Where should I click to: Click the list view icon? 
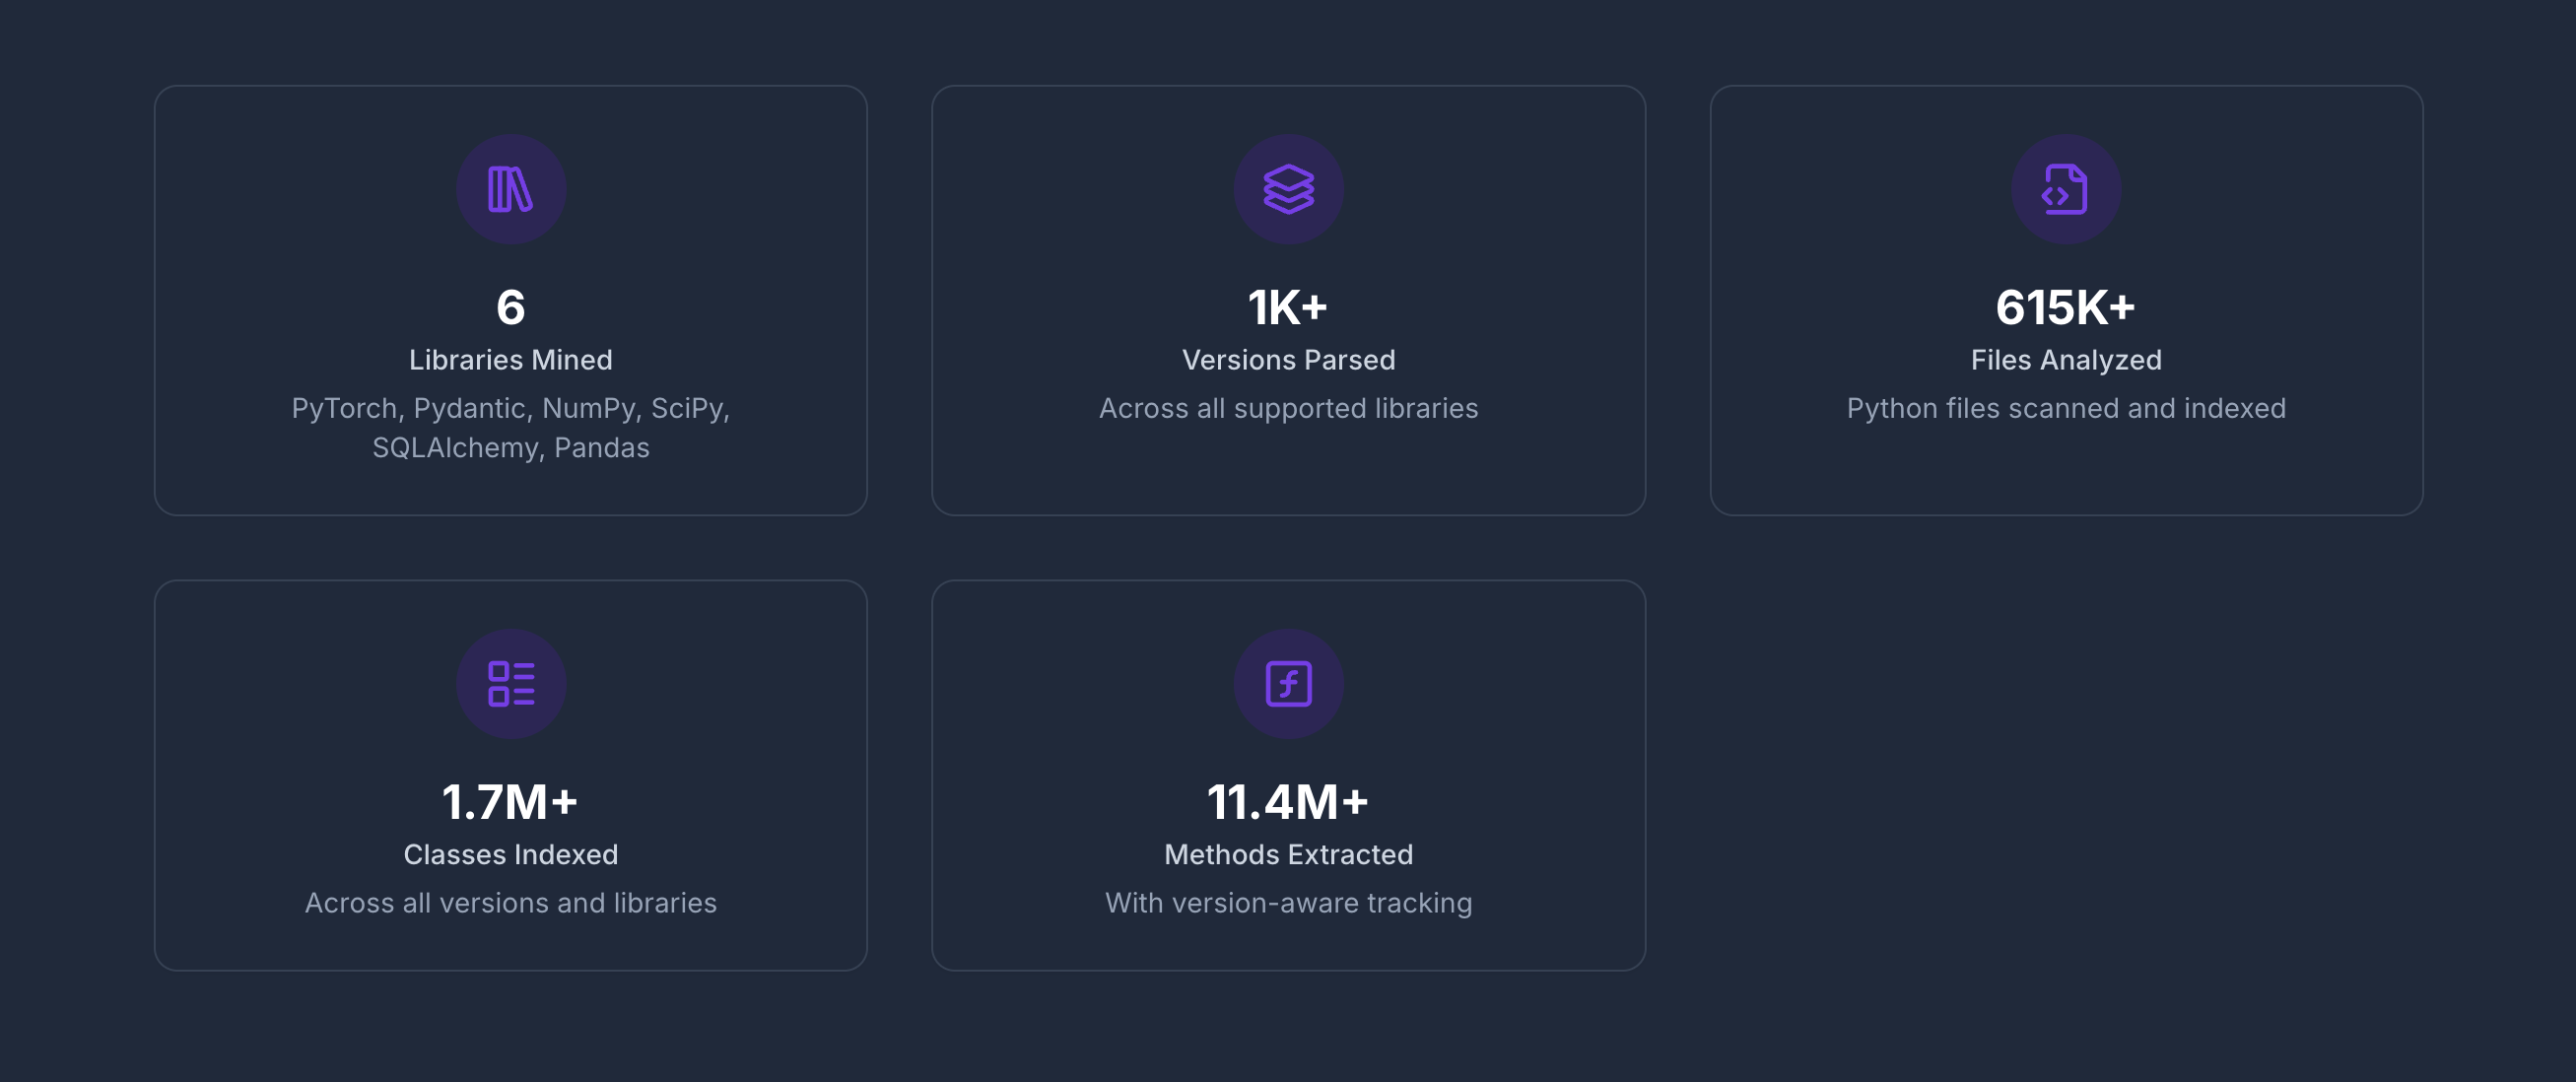click(510, 684)
